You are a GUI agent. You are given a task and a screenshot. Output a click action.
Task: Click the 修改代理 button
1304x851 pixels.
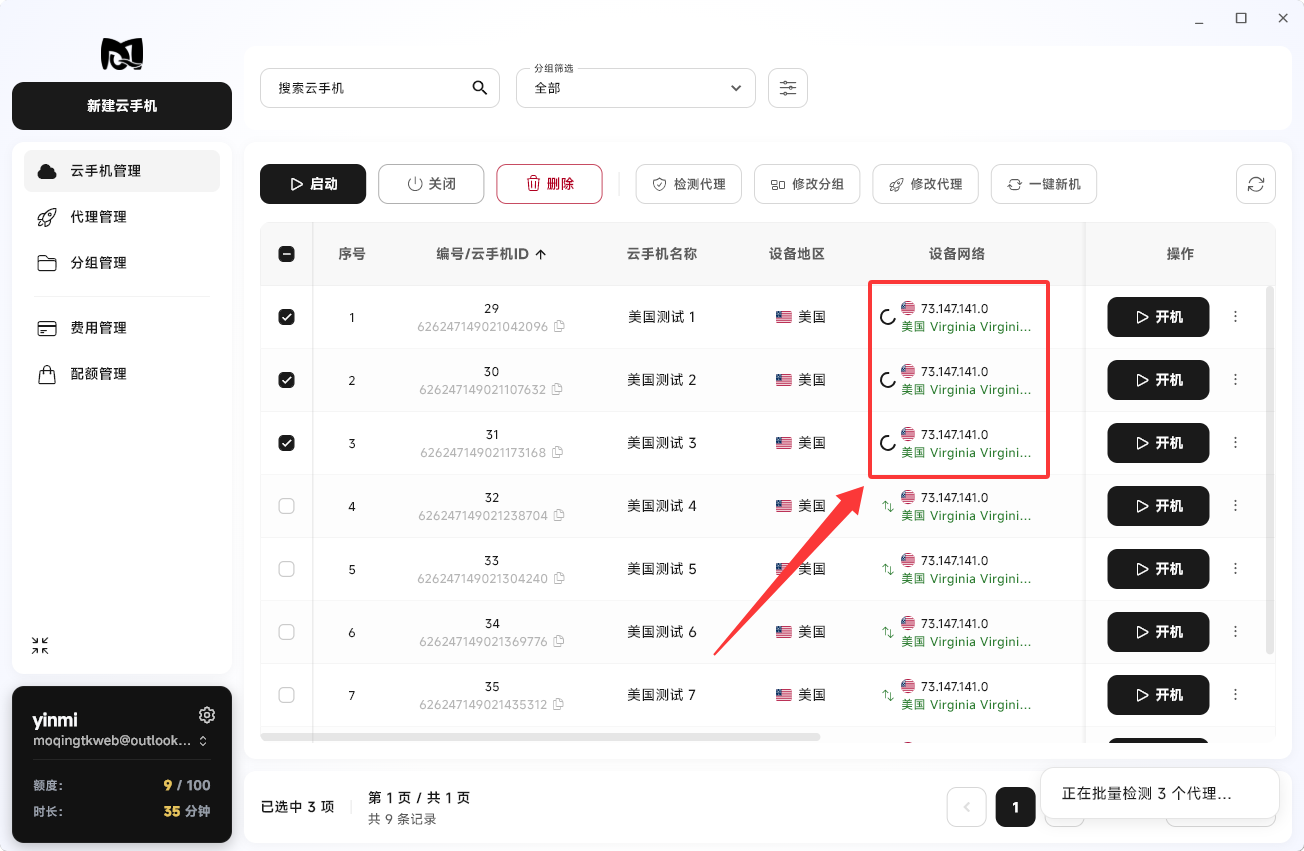925,184
